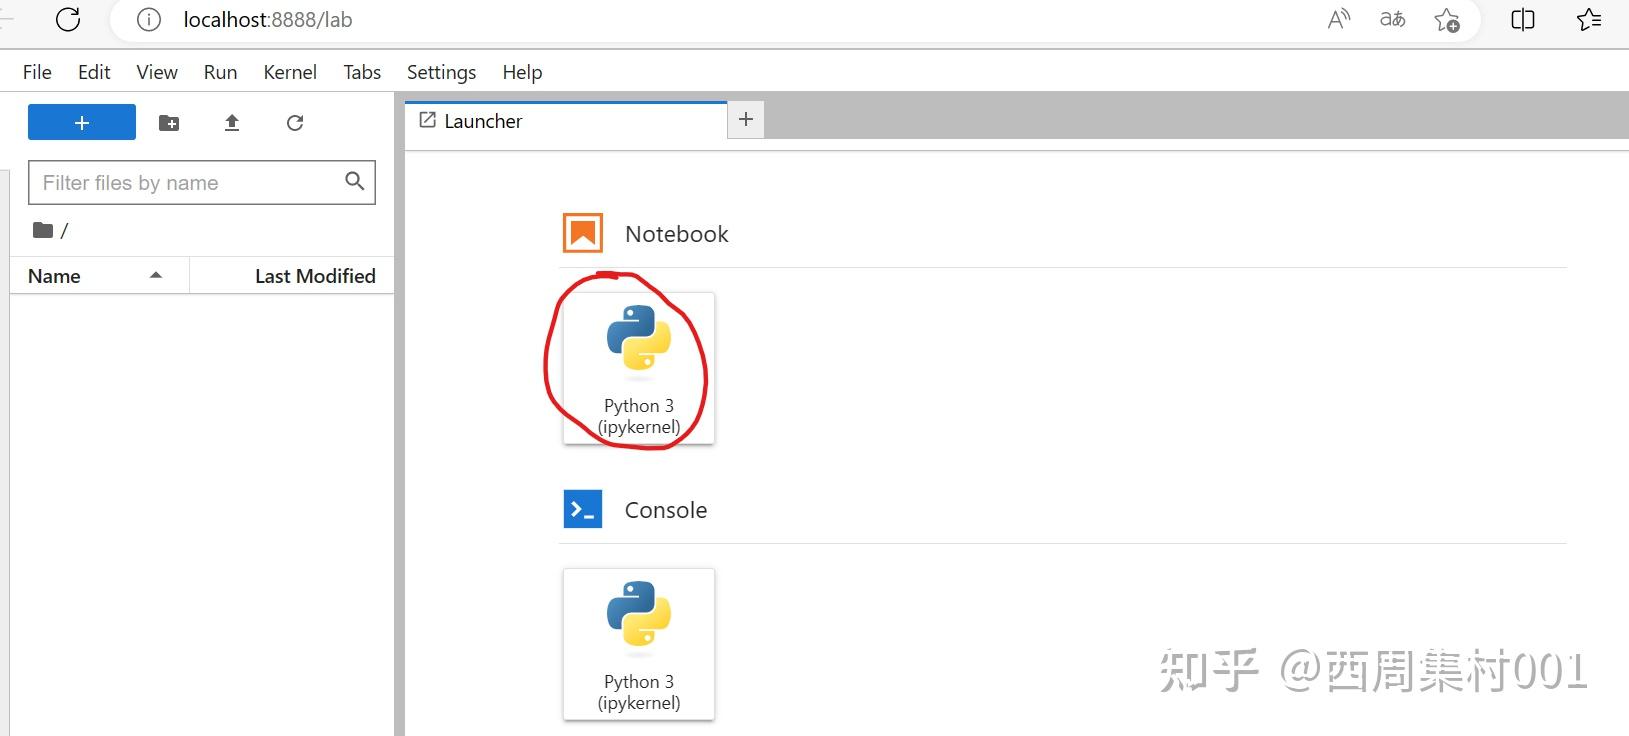Click the Filter files by name field

click(x=202, y=182)
